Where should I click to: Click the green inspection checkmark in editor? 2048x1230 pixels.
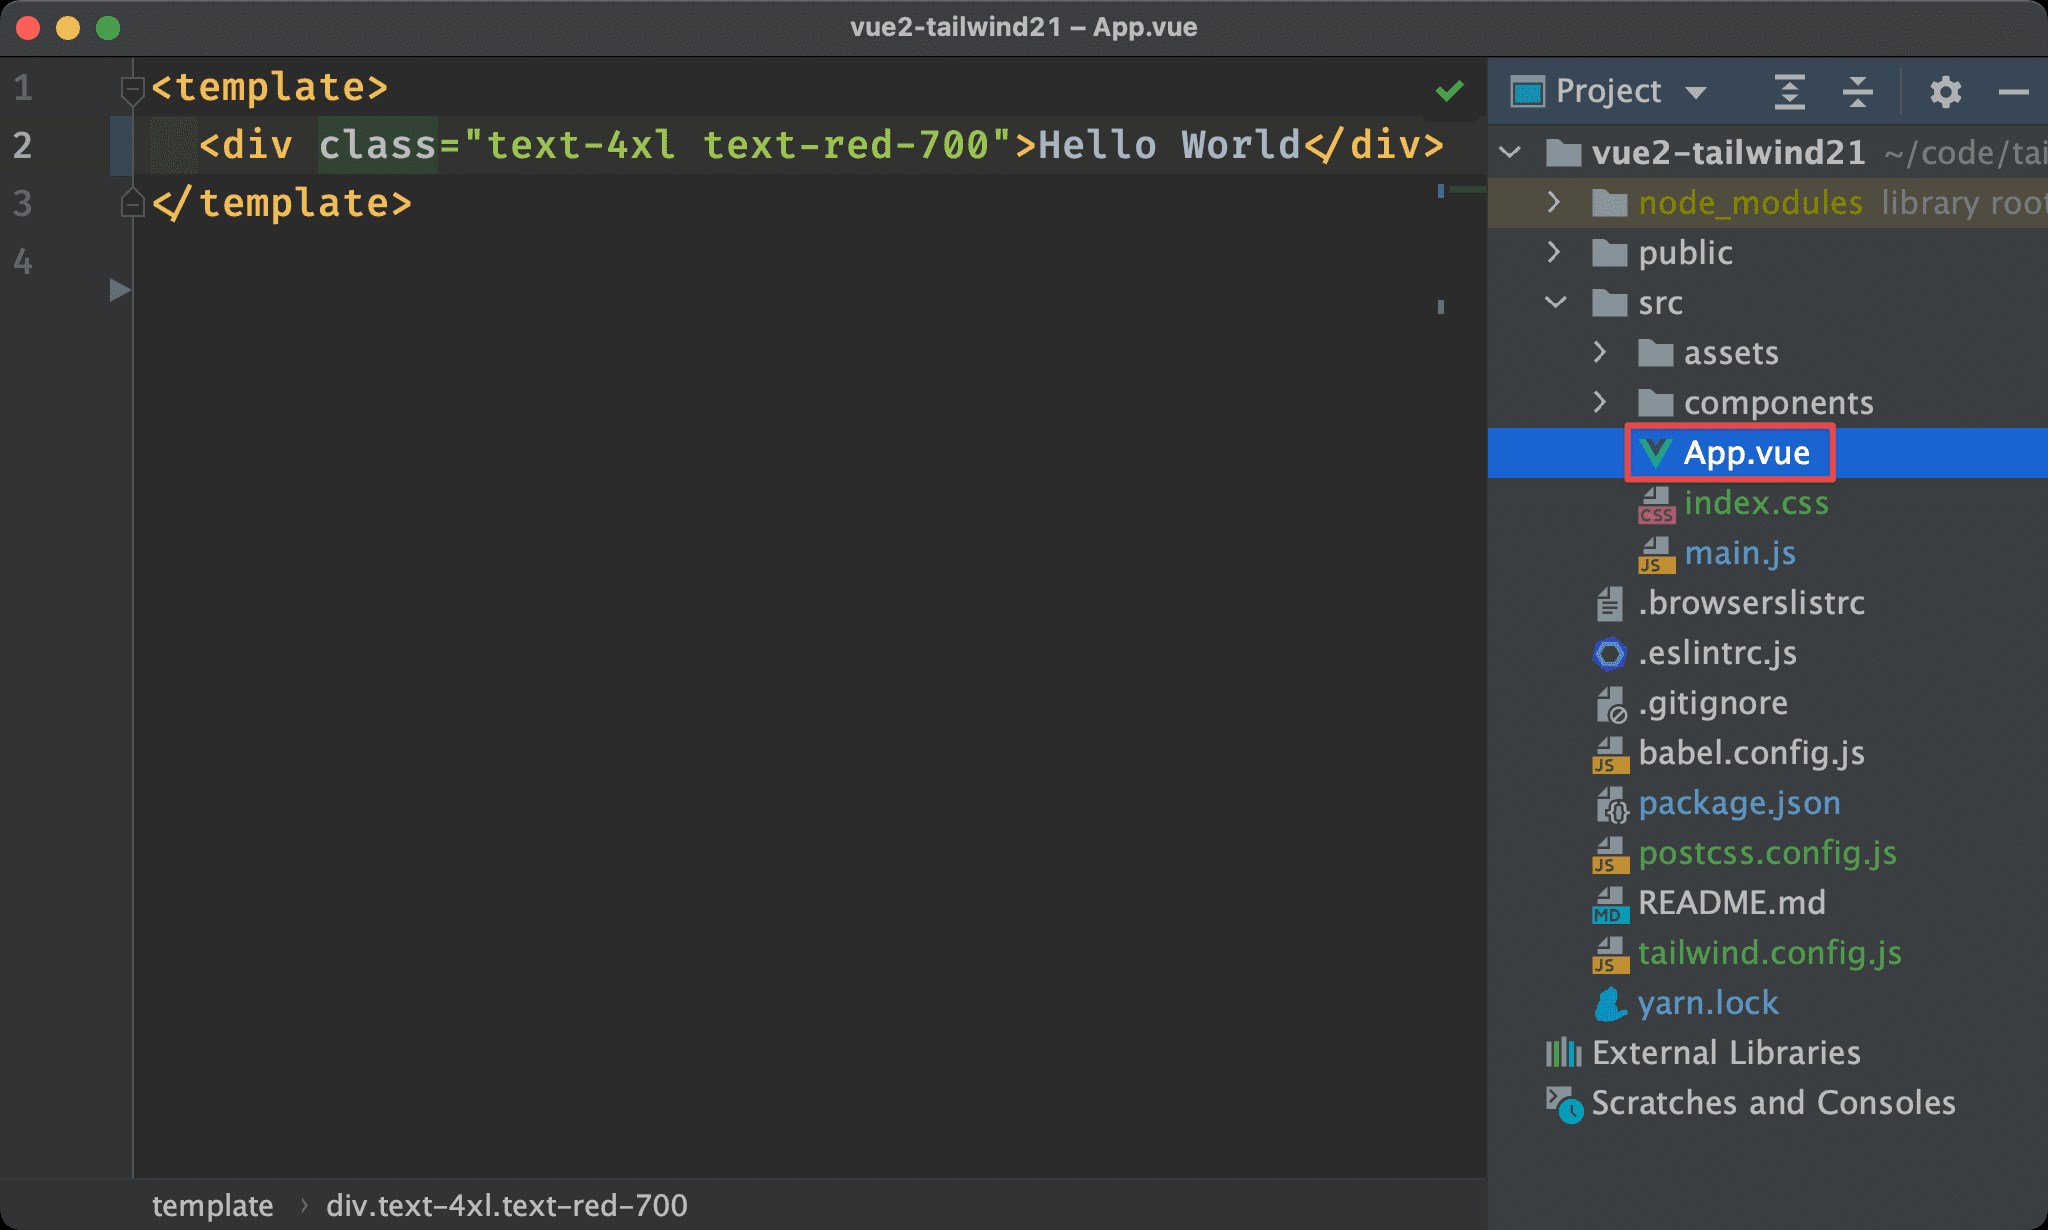tap(1449, 91)
